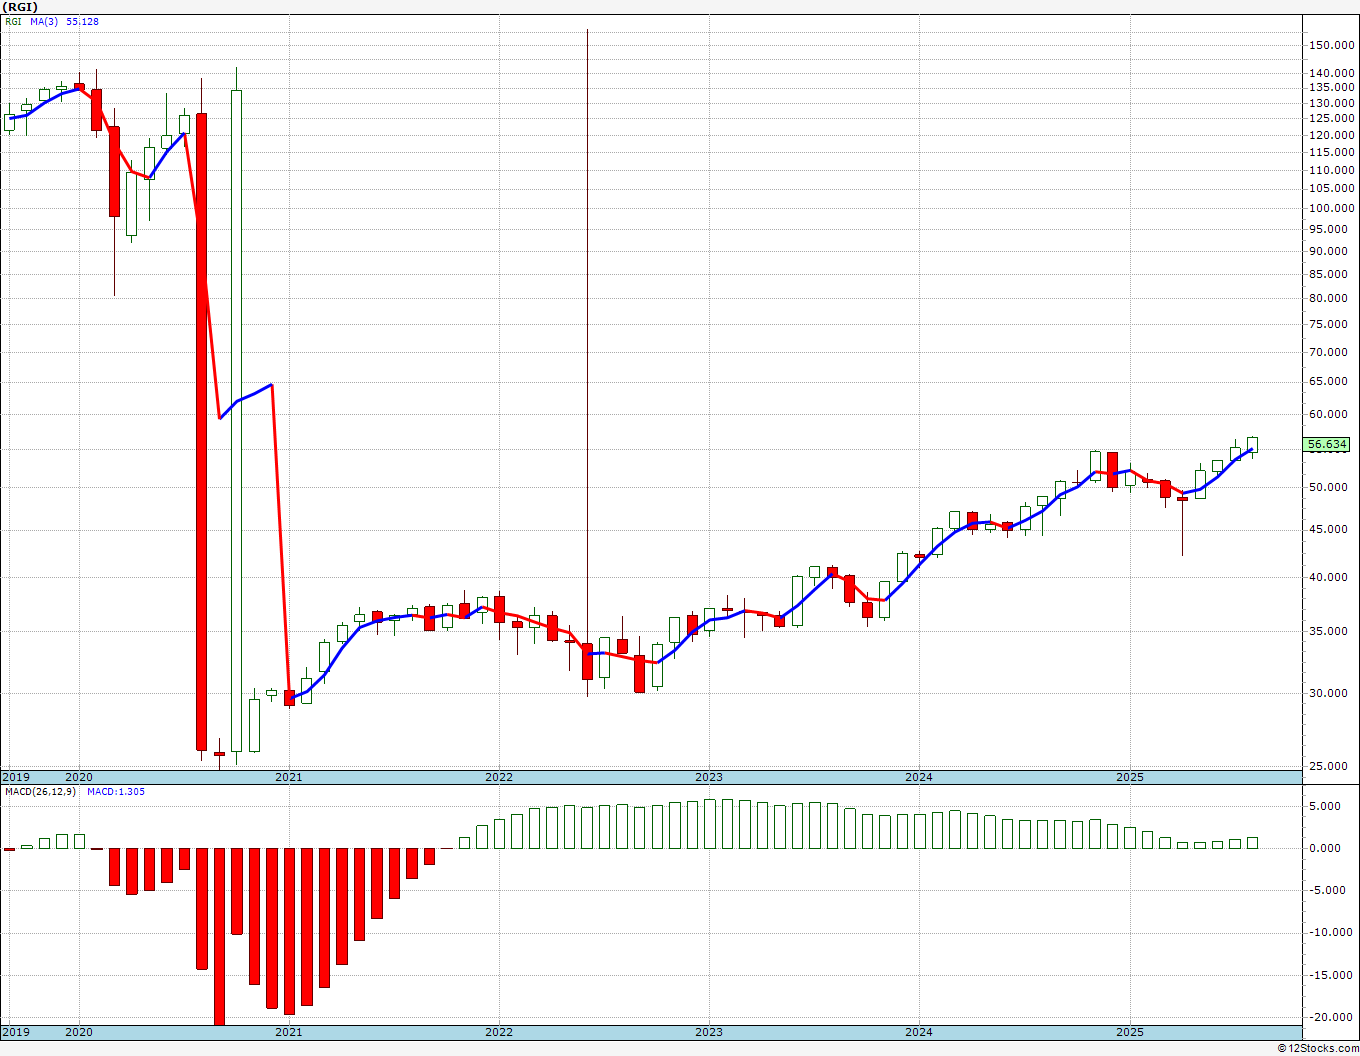1360x1056 pixels.
Task: Click the -10.000 MACD axis value
Action: click(1332, 932)
